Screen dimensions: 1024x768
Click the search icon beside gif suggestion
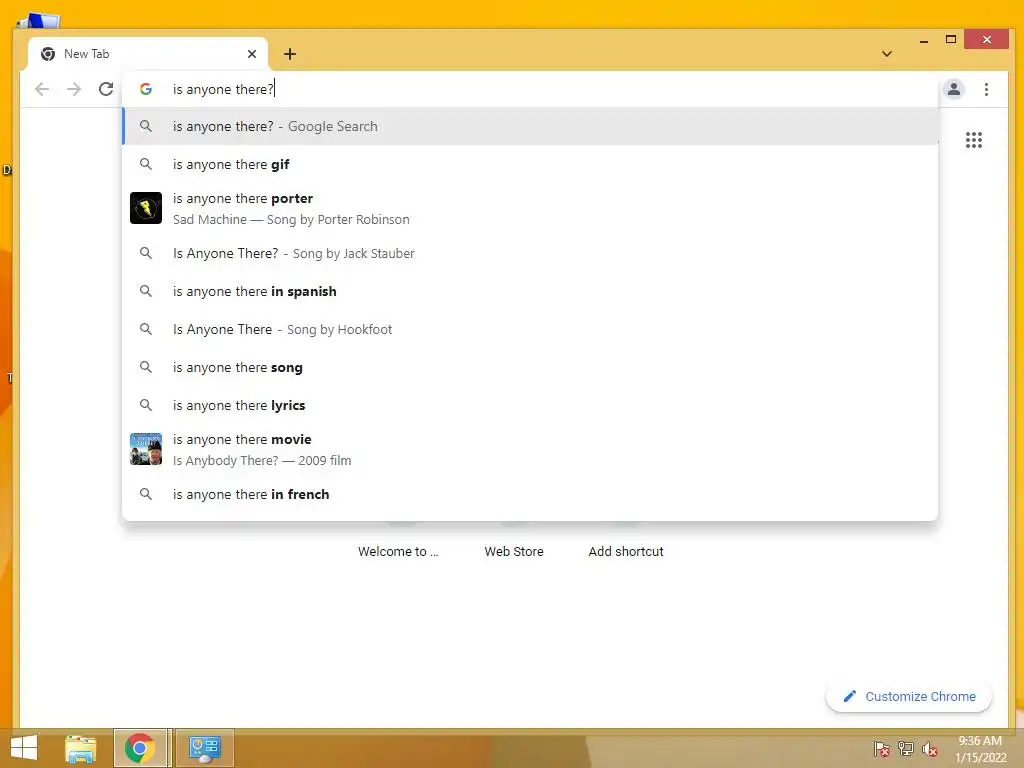146,164
